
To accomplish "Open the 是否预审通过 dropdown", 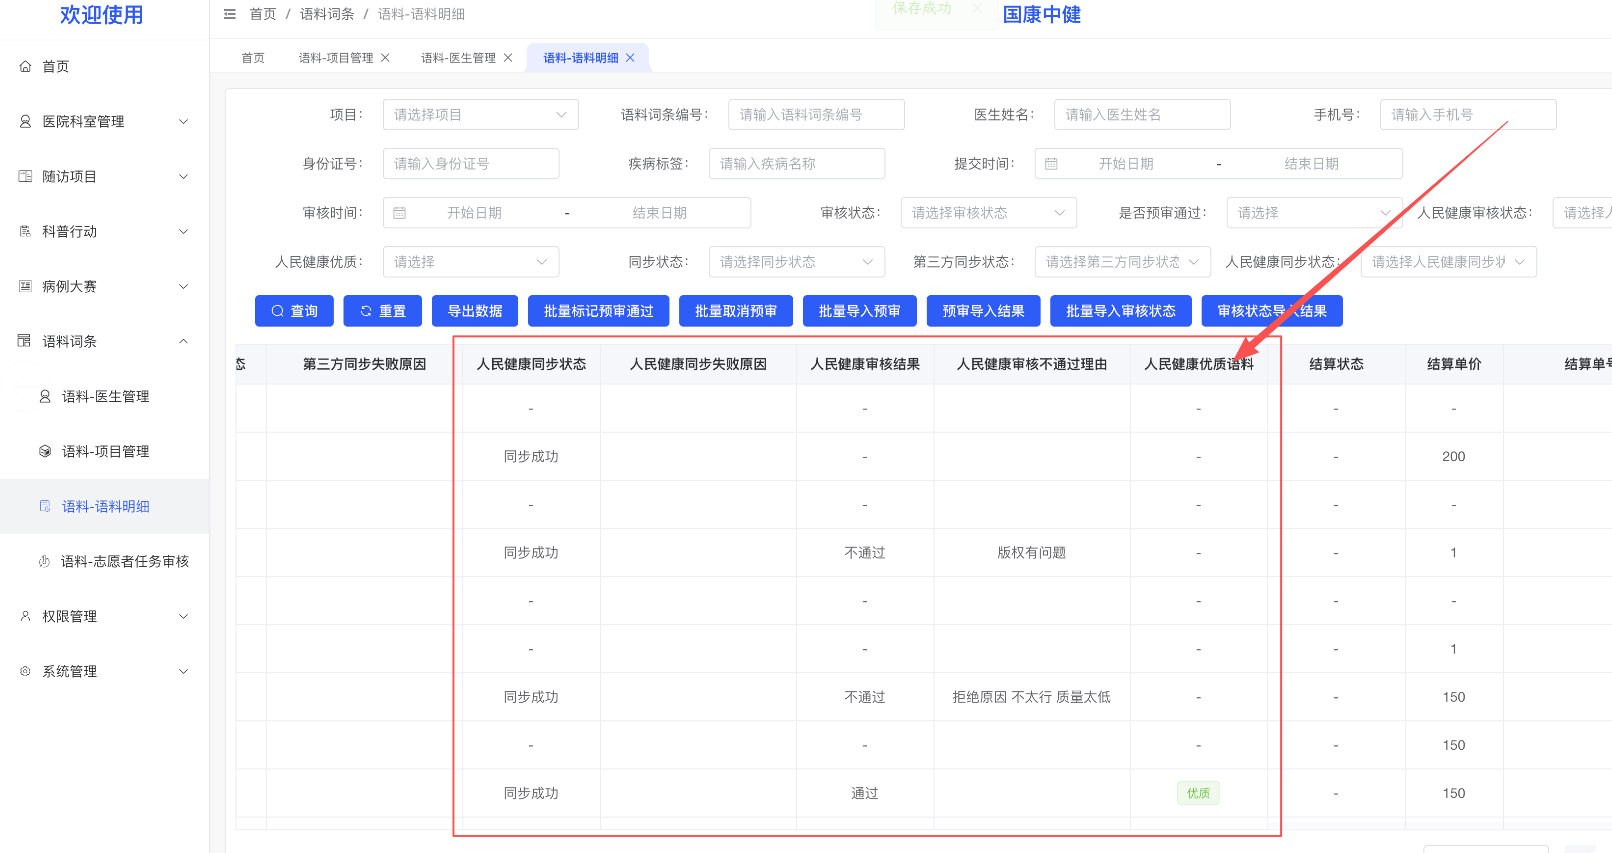I will click(x=1315, y=213).
